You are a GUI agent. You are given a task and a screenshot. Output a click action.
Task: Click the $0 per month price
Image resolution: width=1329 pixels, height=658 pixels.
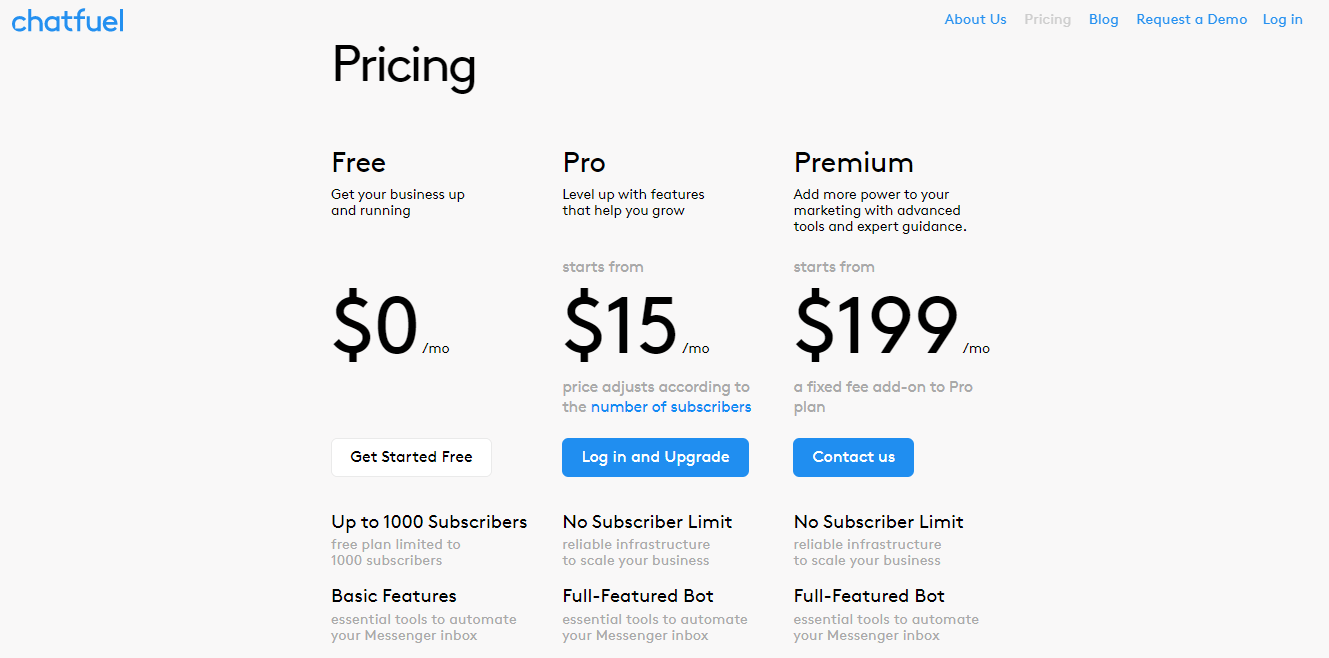390,327
